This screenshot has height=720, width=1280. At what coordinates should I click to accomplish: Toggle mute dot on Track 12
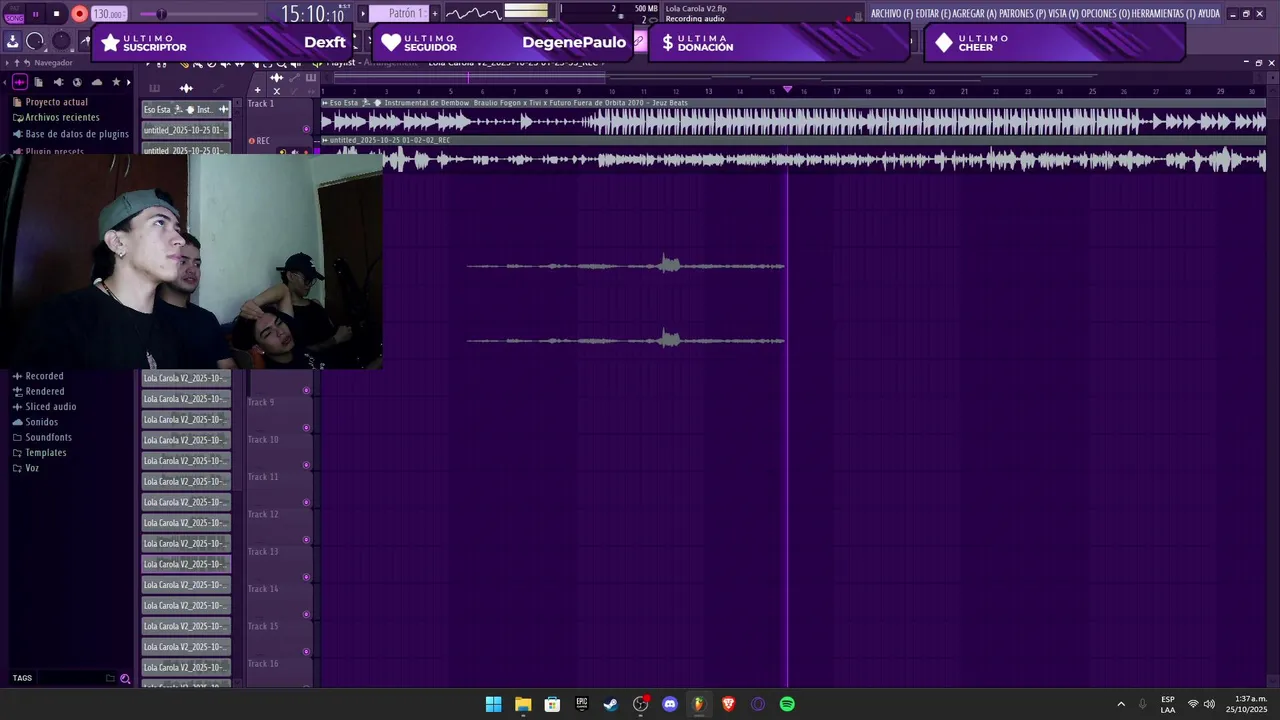[306, 540]
